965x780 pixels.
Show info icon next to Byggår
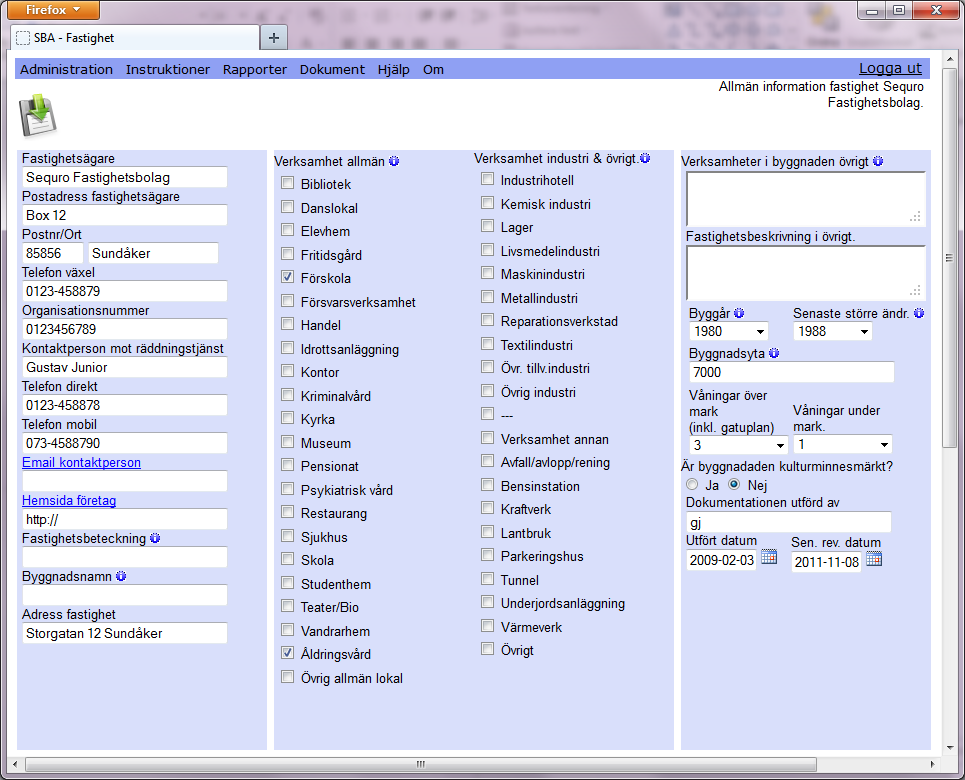(x=739, y=313)
